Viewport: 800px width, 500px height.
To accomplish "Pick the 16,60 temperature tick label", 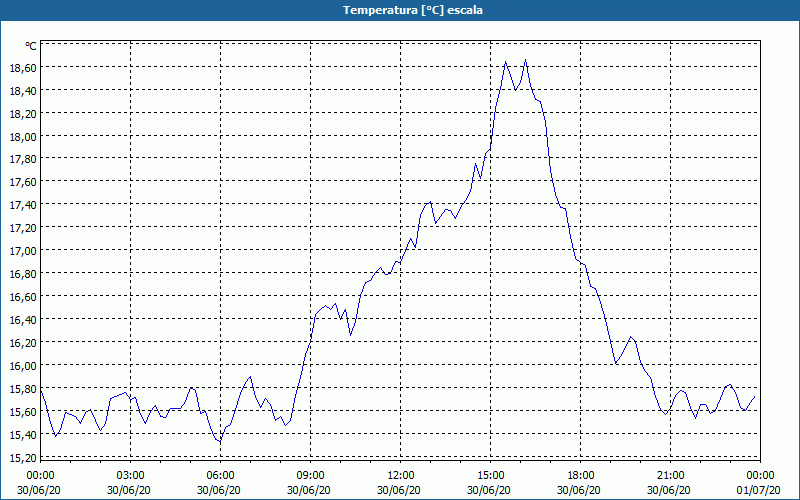I will [x=23, y=296].
